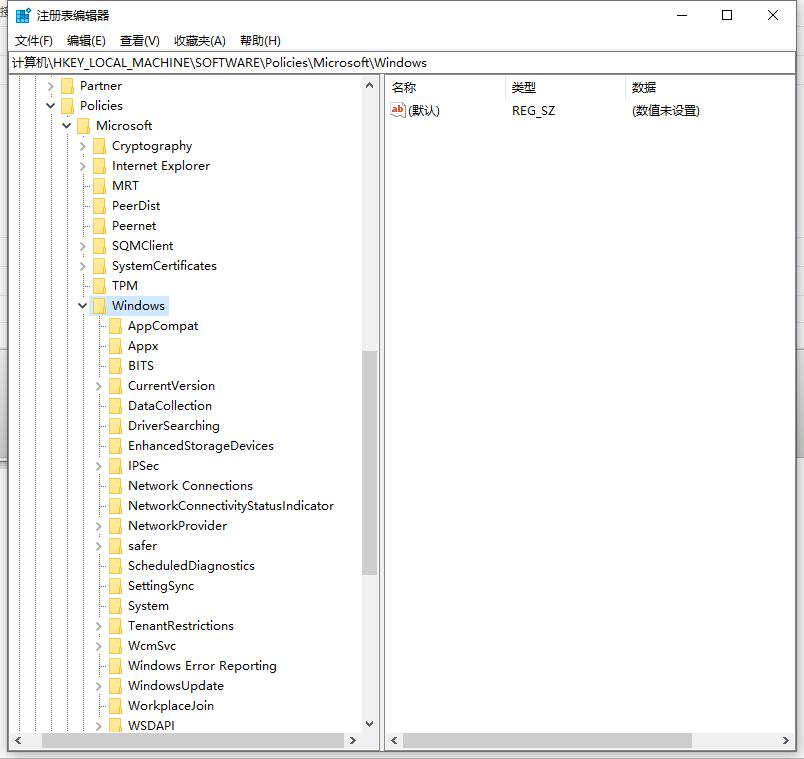
Task: Expand the NetworkProvider key
Action: click(x=98, y=526)
